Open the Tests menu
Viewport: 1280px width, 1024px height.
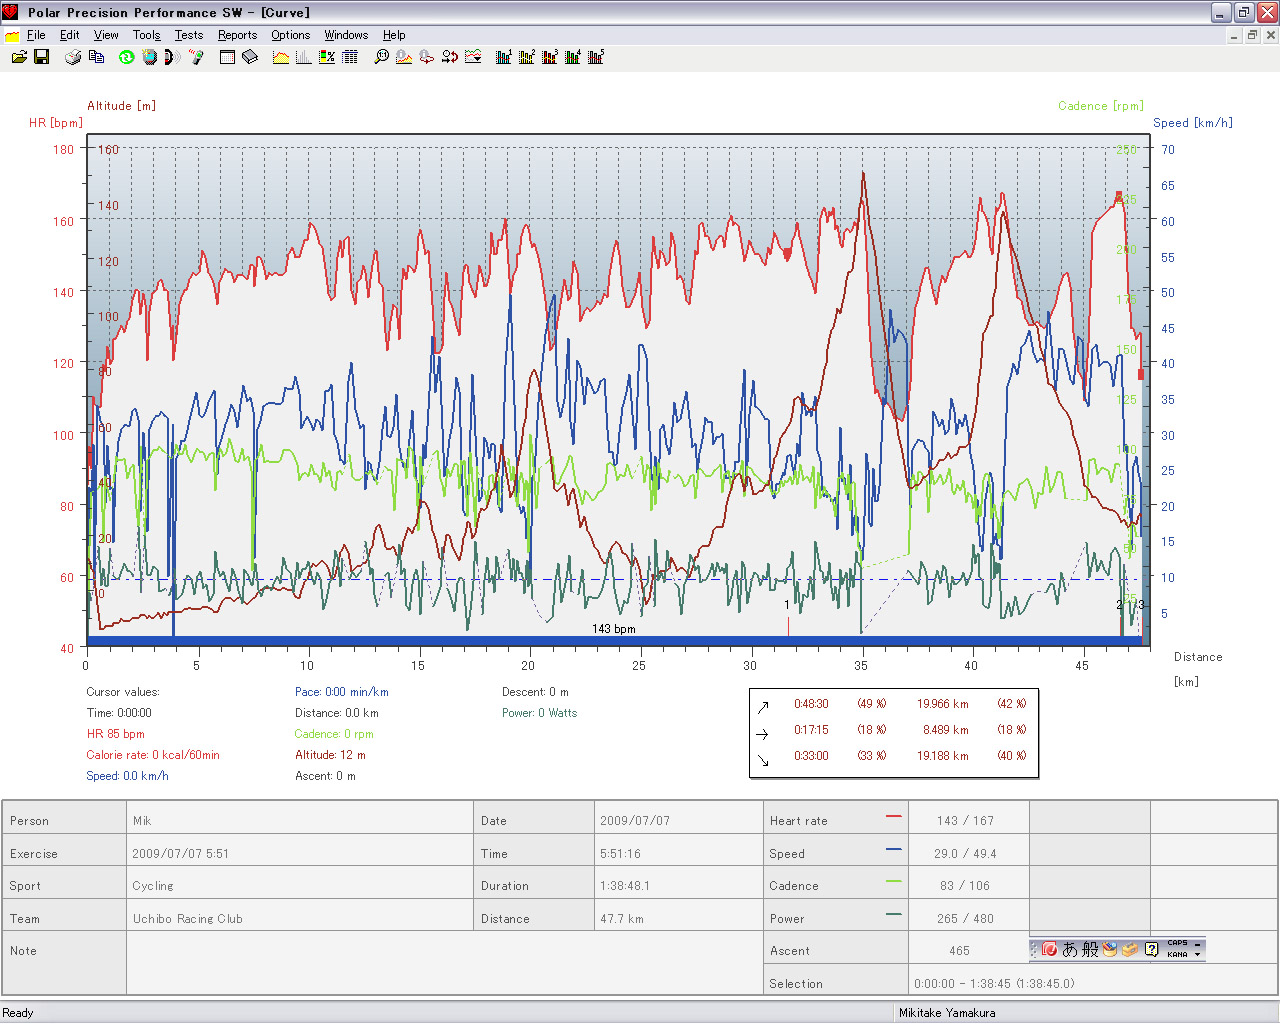coord(188,35)
